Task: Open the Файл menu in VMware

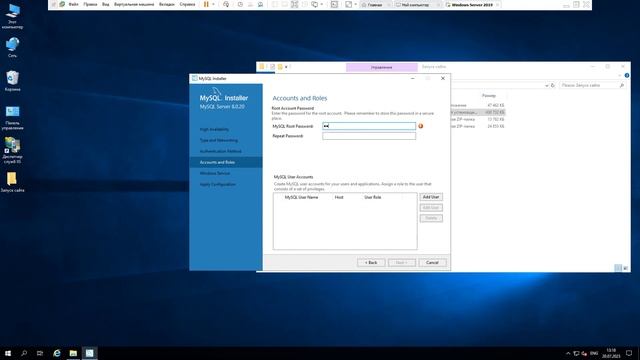Action: pyautogui.click(x=73, y=4)
